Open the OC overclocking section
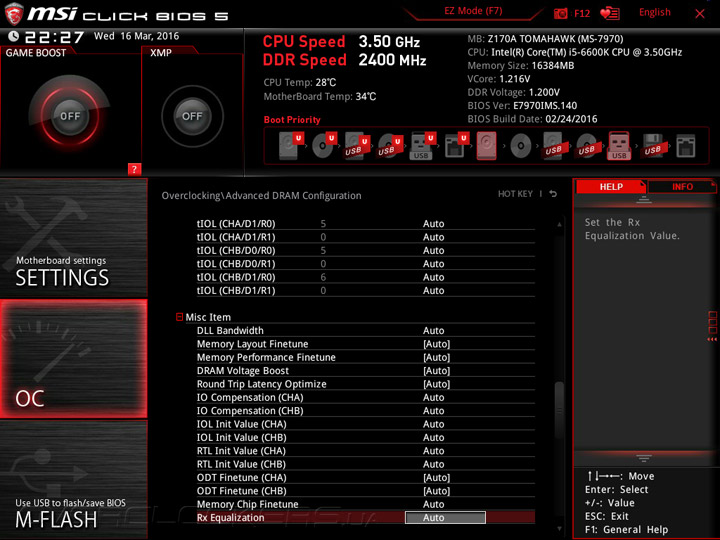 click(73, 359)
